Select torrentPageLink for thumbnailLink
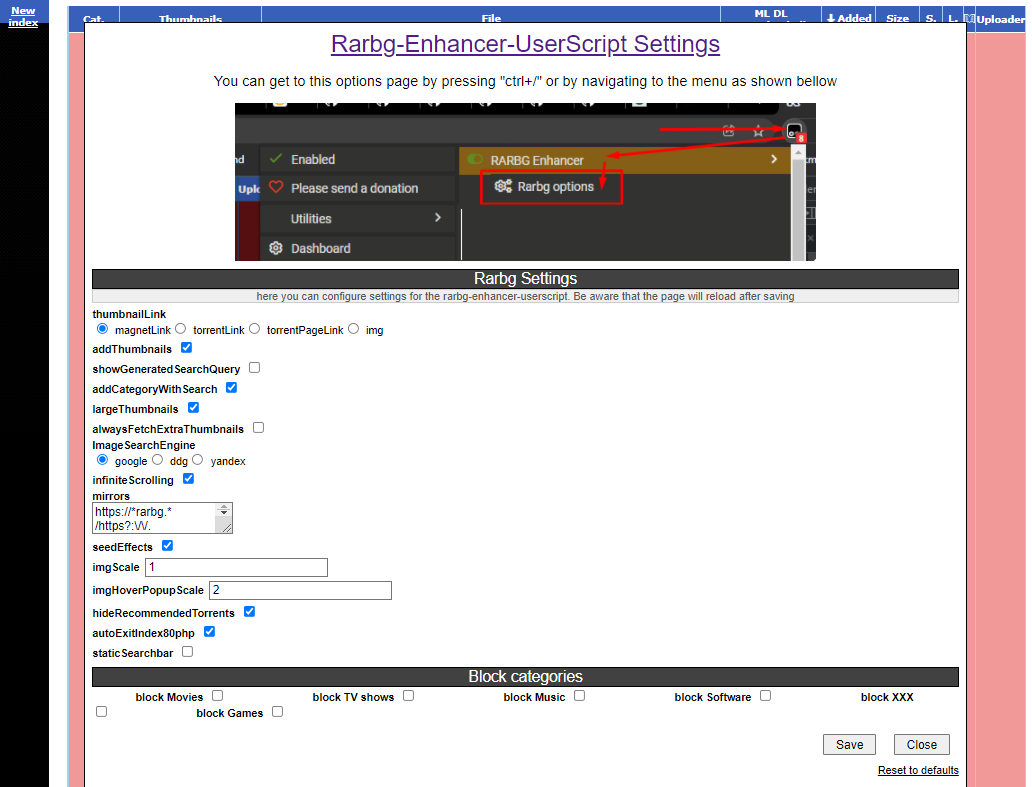 pos(255,328)
